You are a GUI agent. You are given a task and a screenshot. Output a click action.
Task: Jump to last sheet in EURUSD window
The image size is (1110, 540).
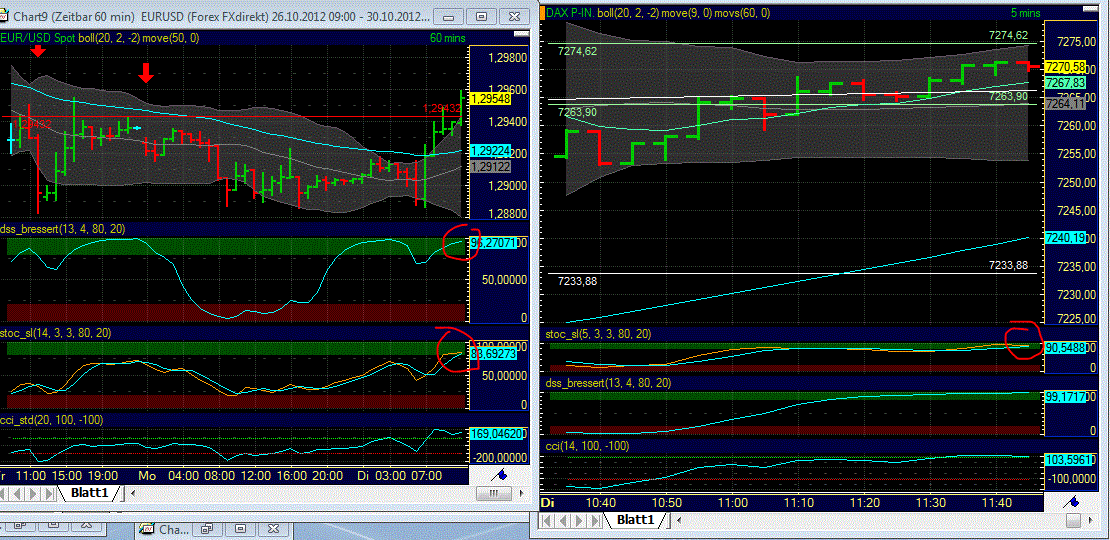click(48, 493)
